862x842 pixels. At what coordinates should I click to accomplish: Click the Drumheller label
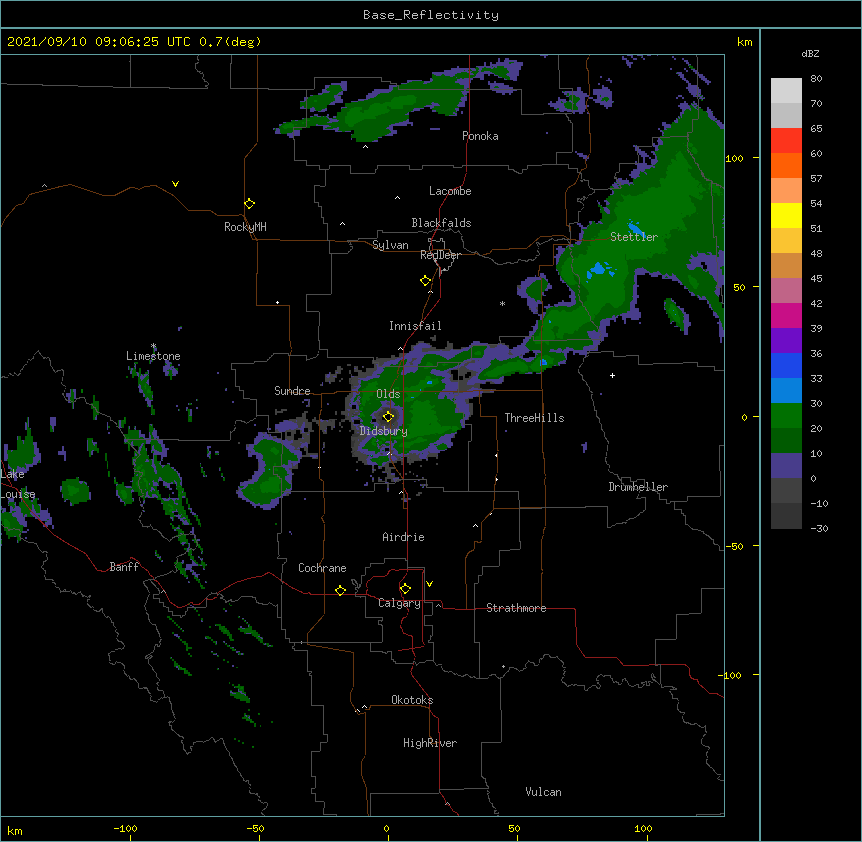(638, 487)
